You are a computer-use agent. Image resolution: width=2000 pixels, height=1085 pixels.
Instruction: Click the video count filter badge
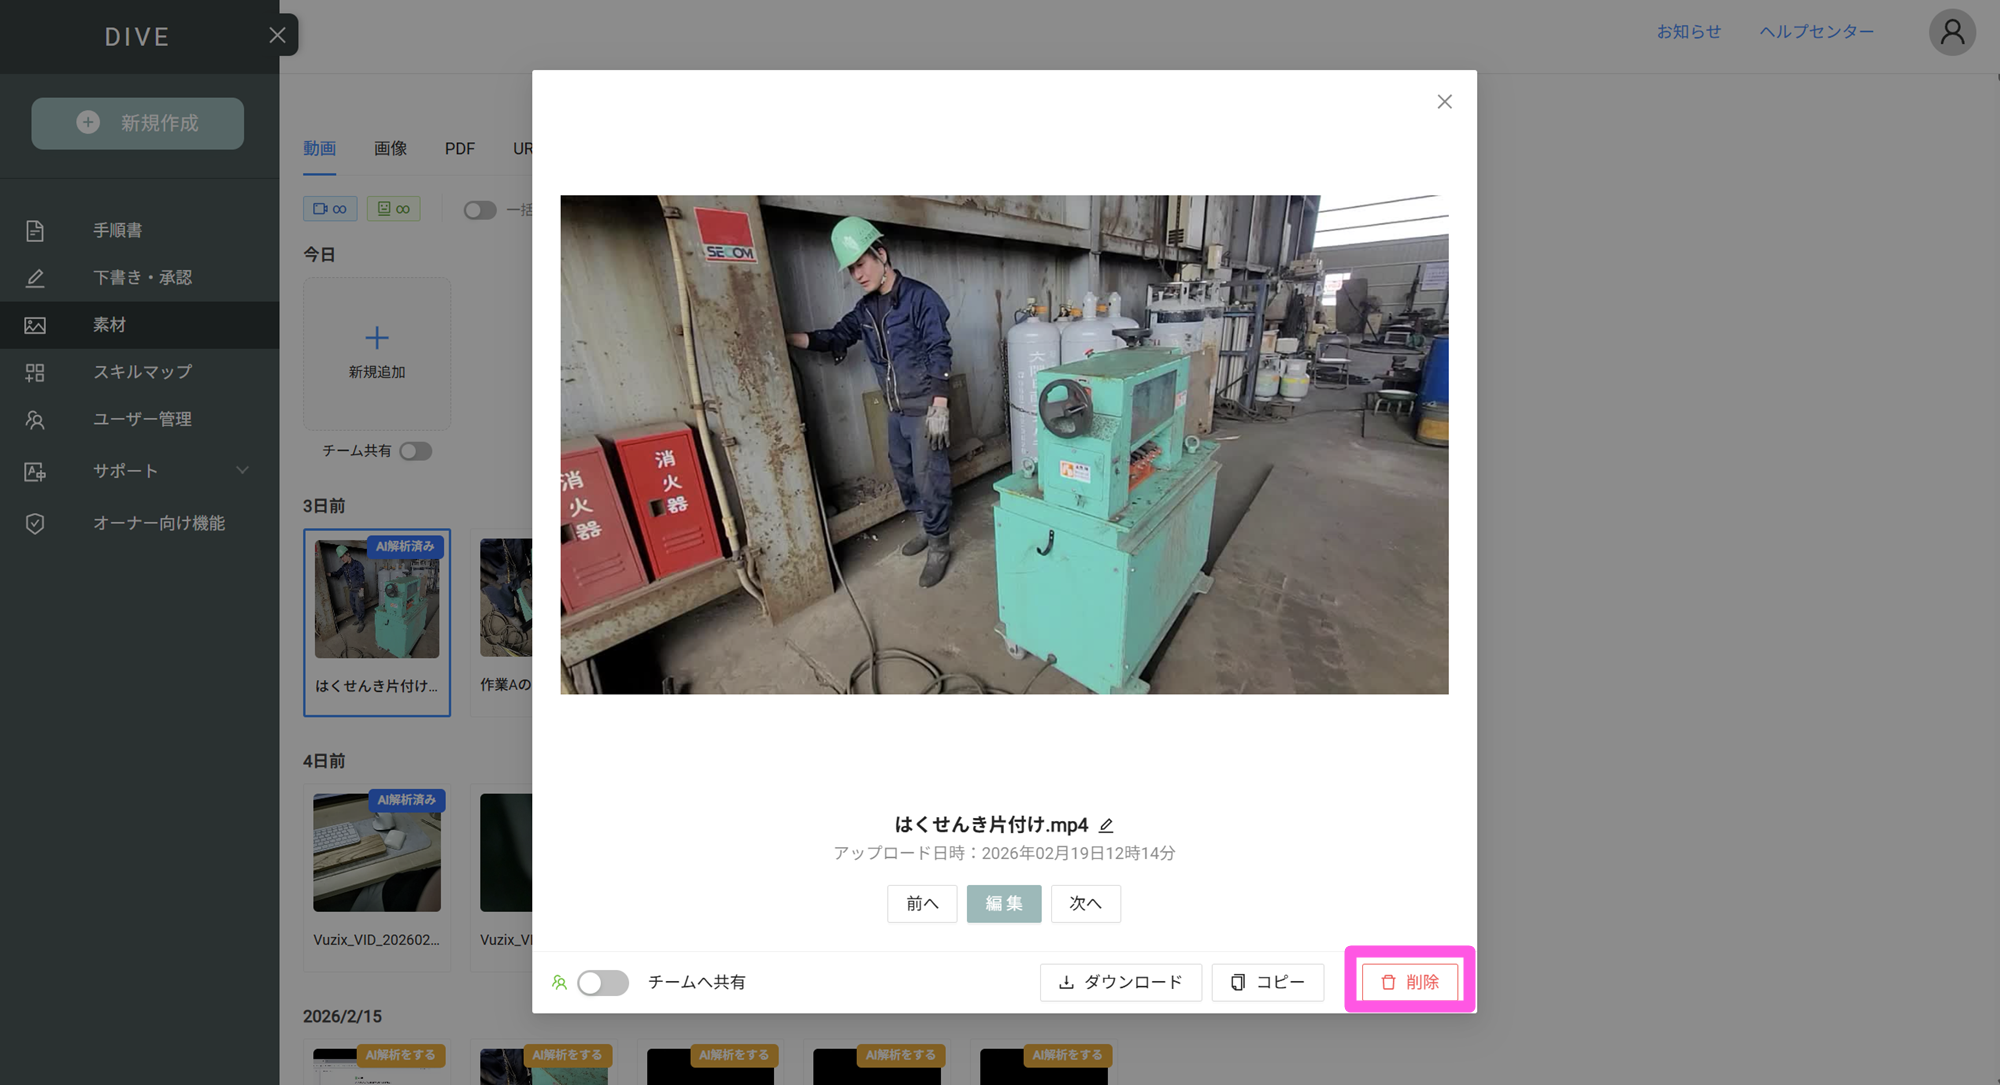330,209
